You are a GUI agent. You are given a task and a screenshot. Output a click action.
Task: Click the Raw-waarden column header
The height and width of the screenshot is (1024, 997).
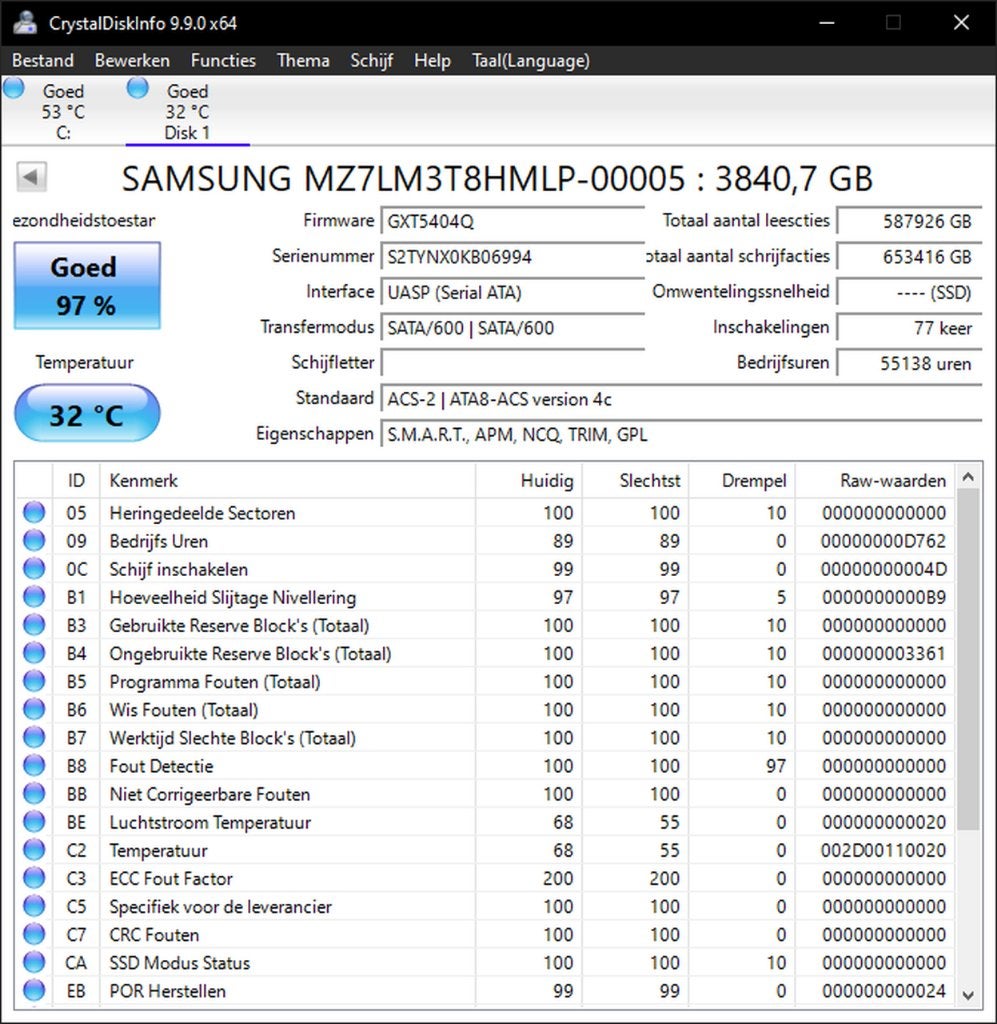click(875, 481)
